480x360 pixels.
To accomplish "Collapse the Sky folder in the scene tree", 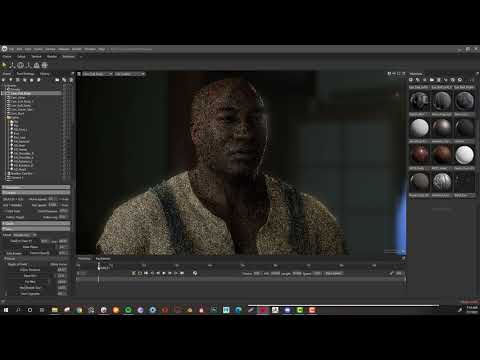I will [x=13, y=117].
